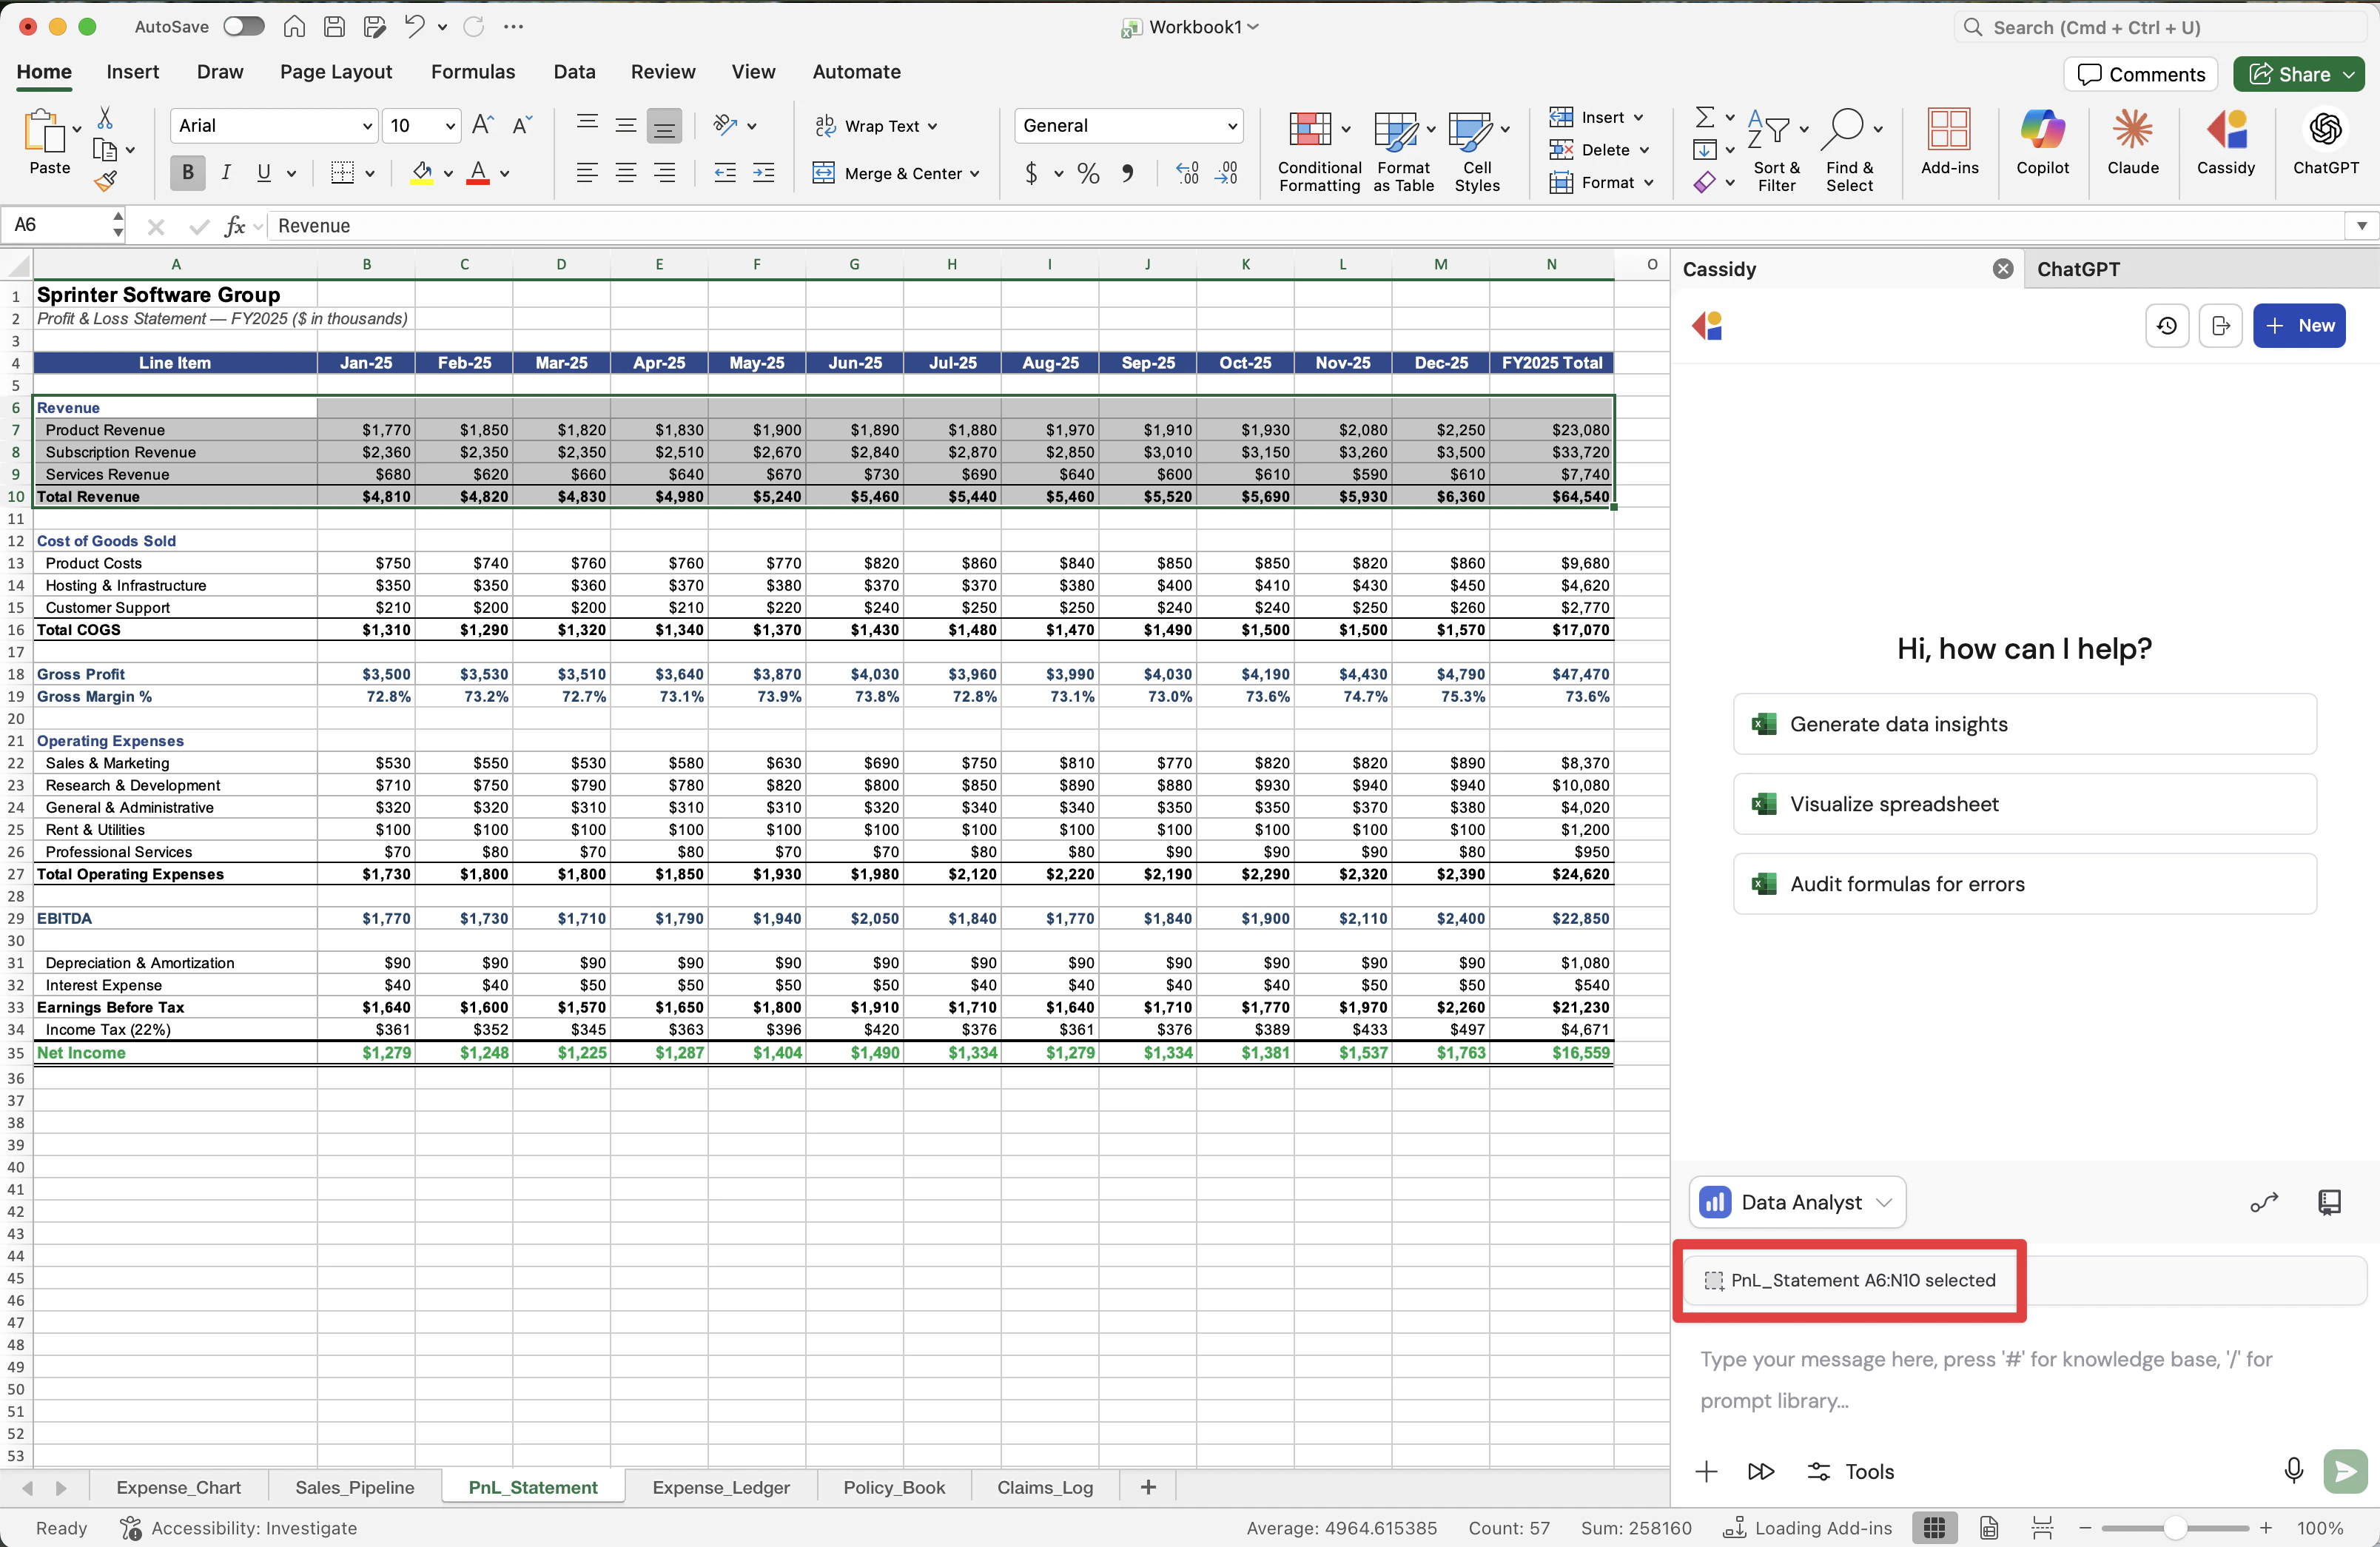Decrease font size with smaller A icon
The image size is (2380, 1547).
tap(521, 125)
